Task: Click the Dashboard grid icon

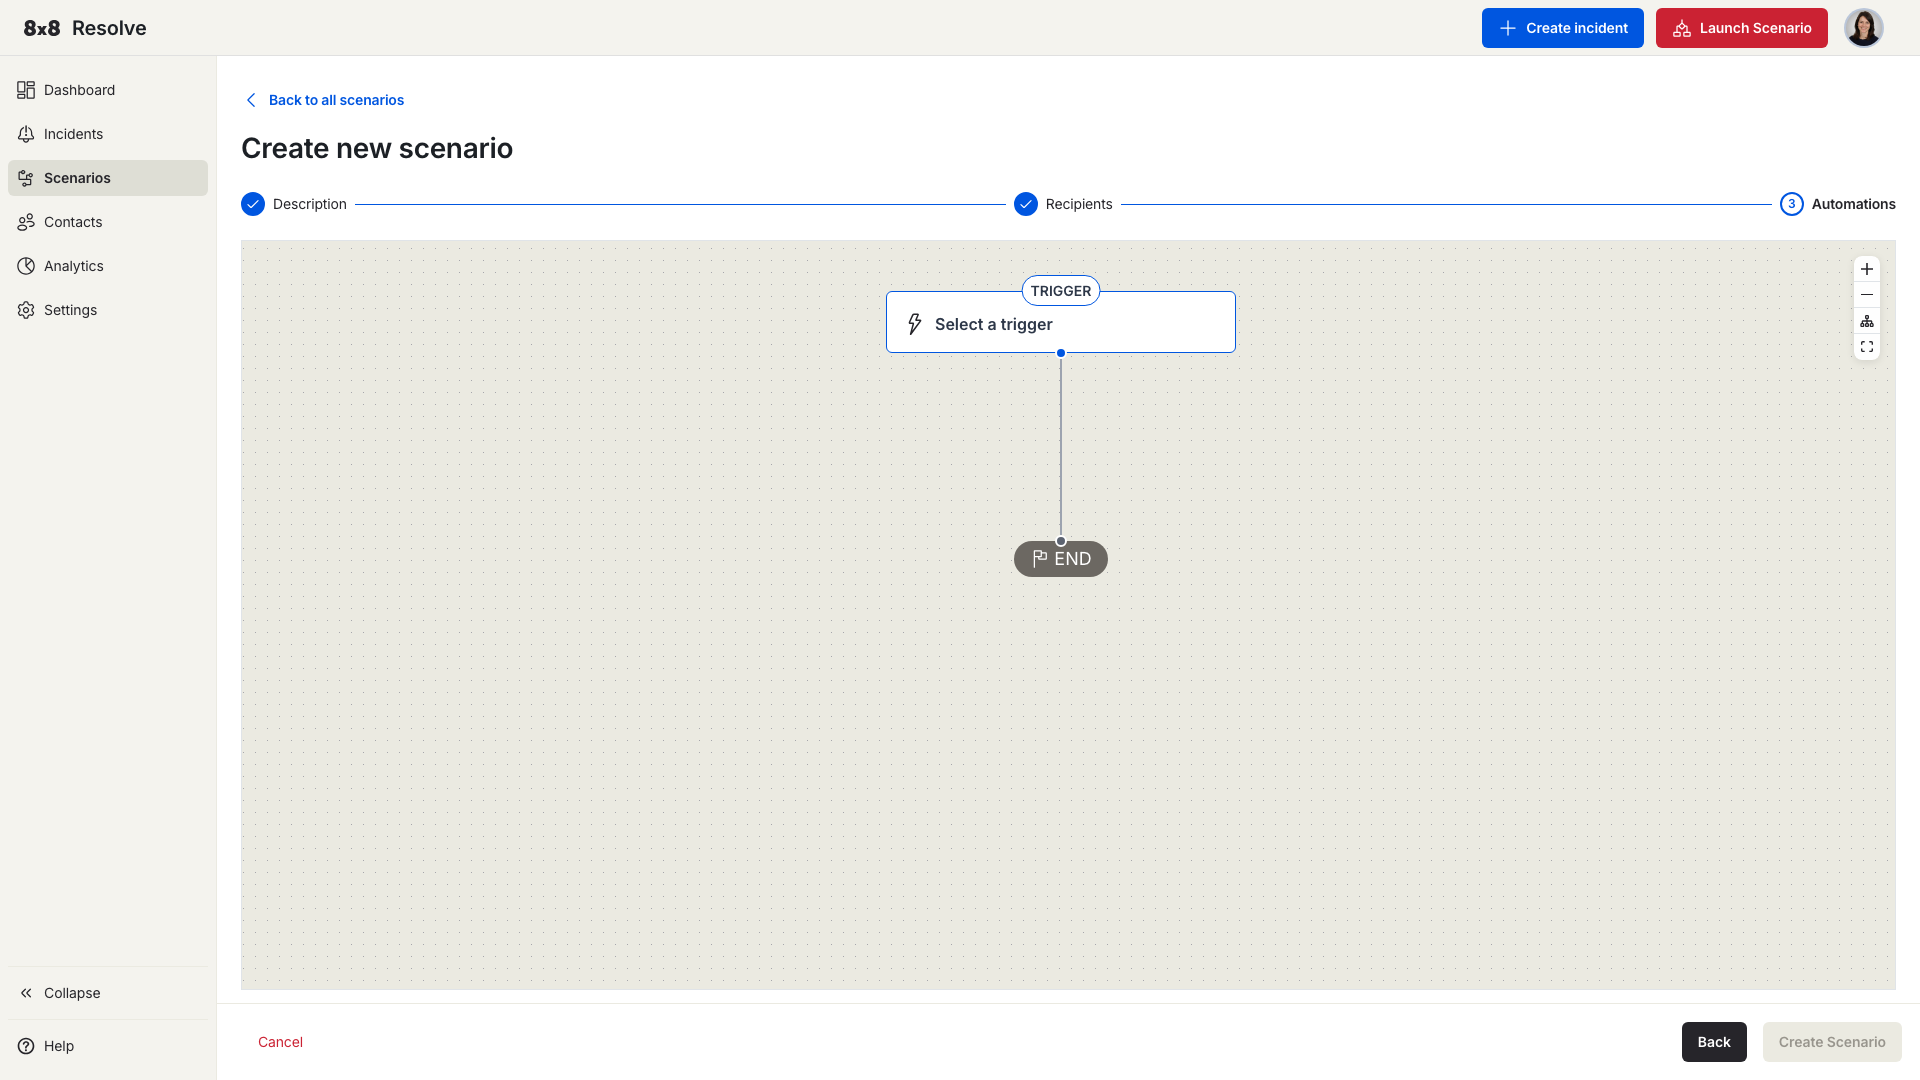Action: tap(26, 90)
